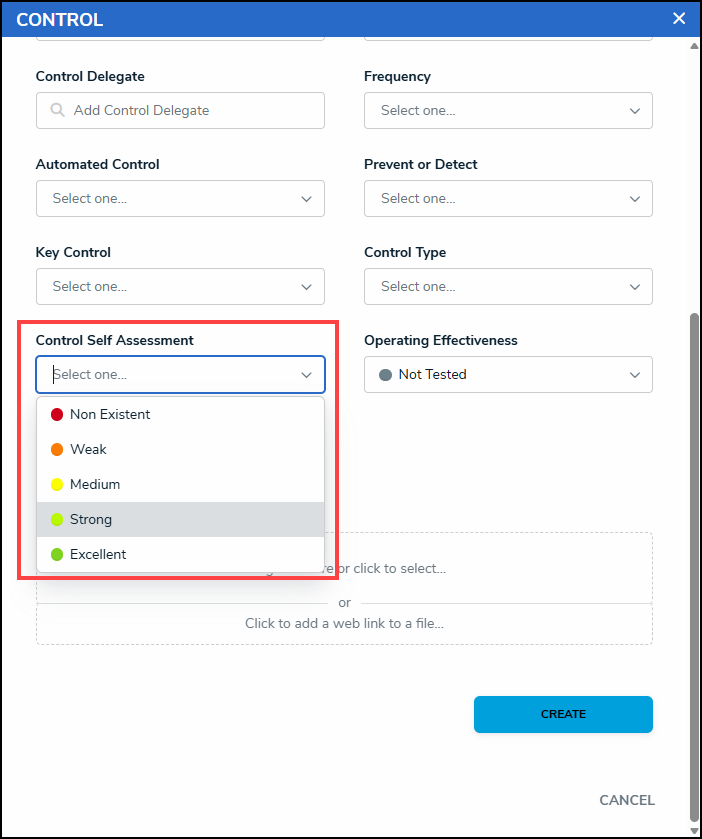The height and width of the screenshot is (839, 702).
Task: Click the gray Not Tested status dot
Action: click(385, 375)
